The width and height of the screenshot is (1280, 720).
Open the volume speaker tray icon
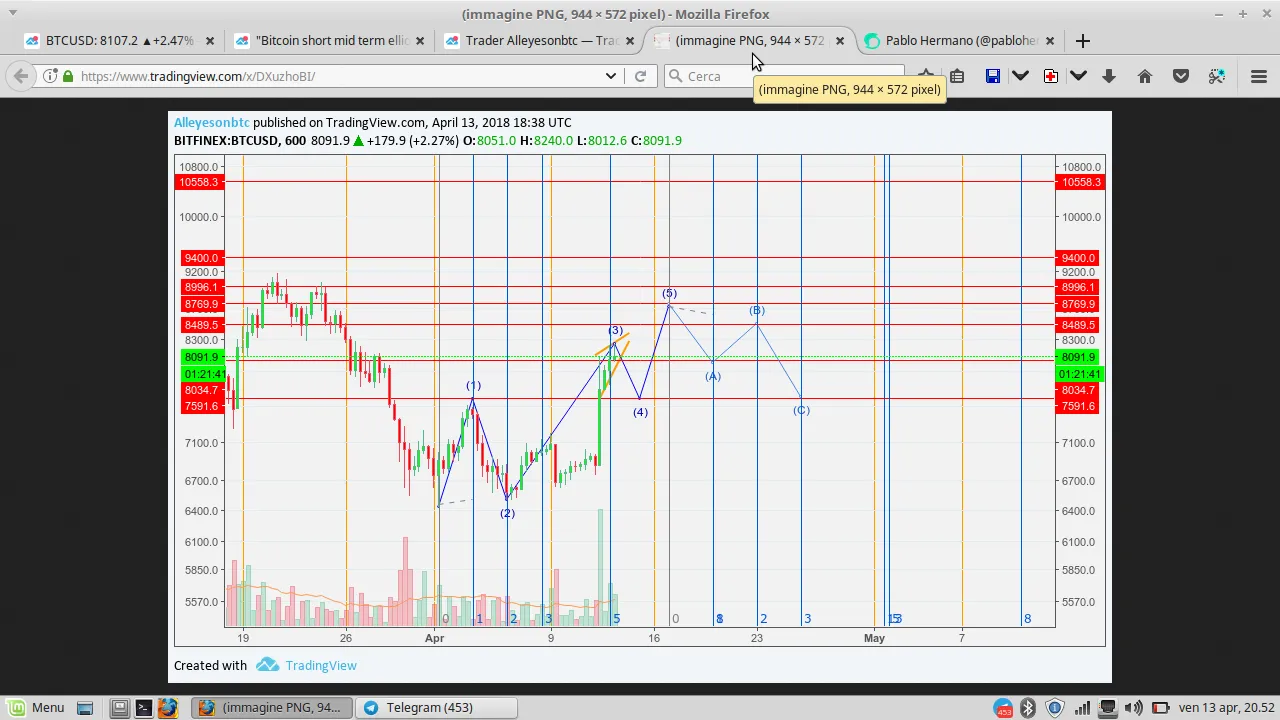pos(1134,708)
